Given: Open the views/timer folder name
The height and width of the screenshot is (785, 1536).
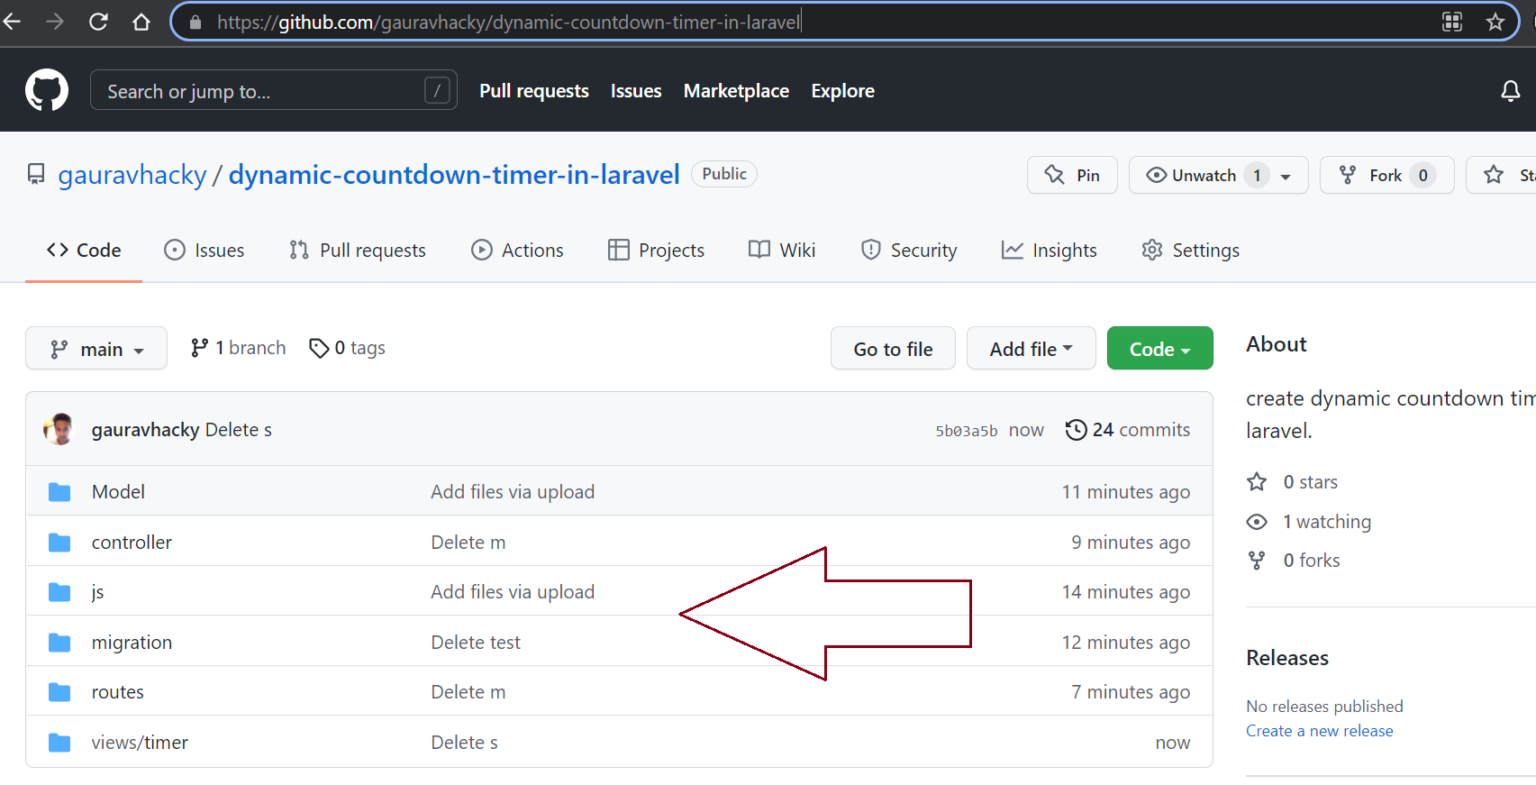Looking at the screenshot, I should click(139, 742).
